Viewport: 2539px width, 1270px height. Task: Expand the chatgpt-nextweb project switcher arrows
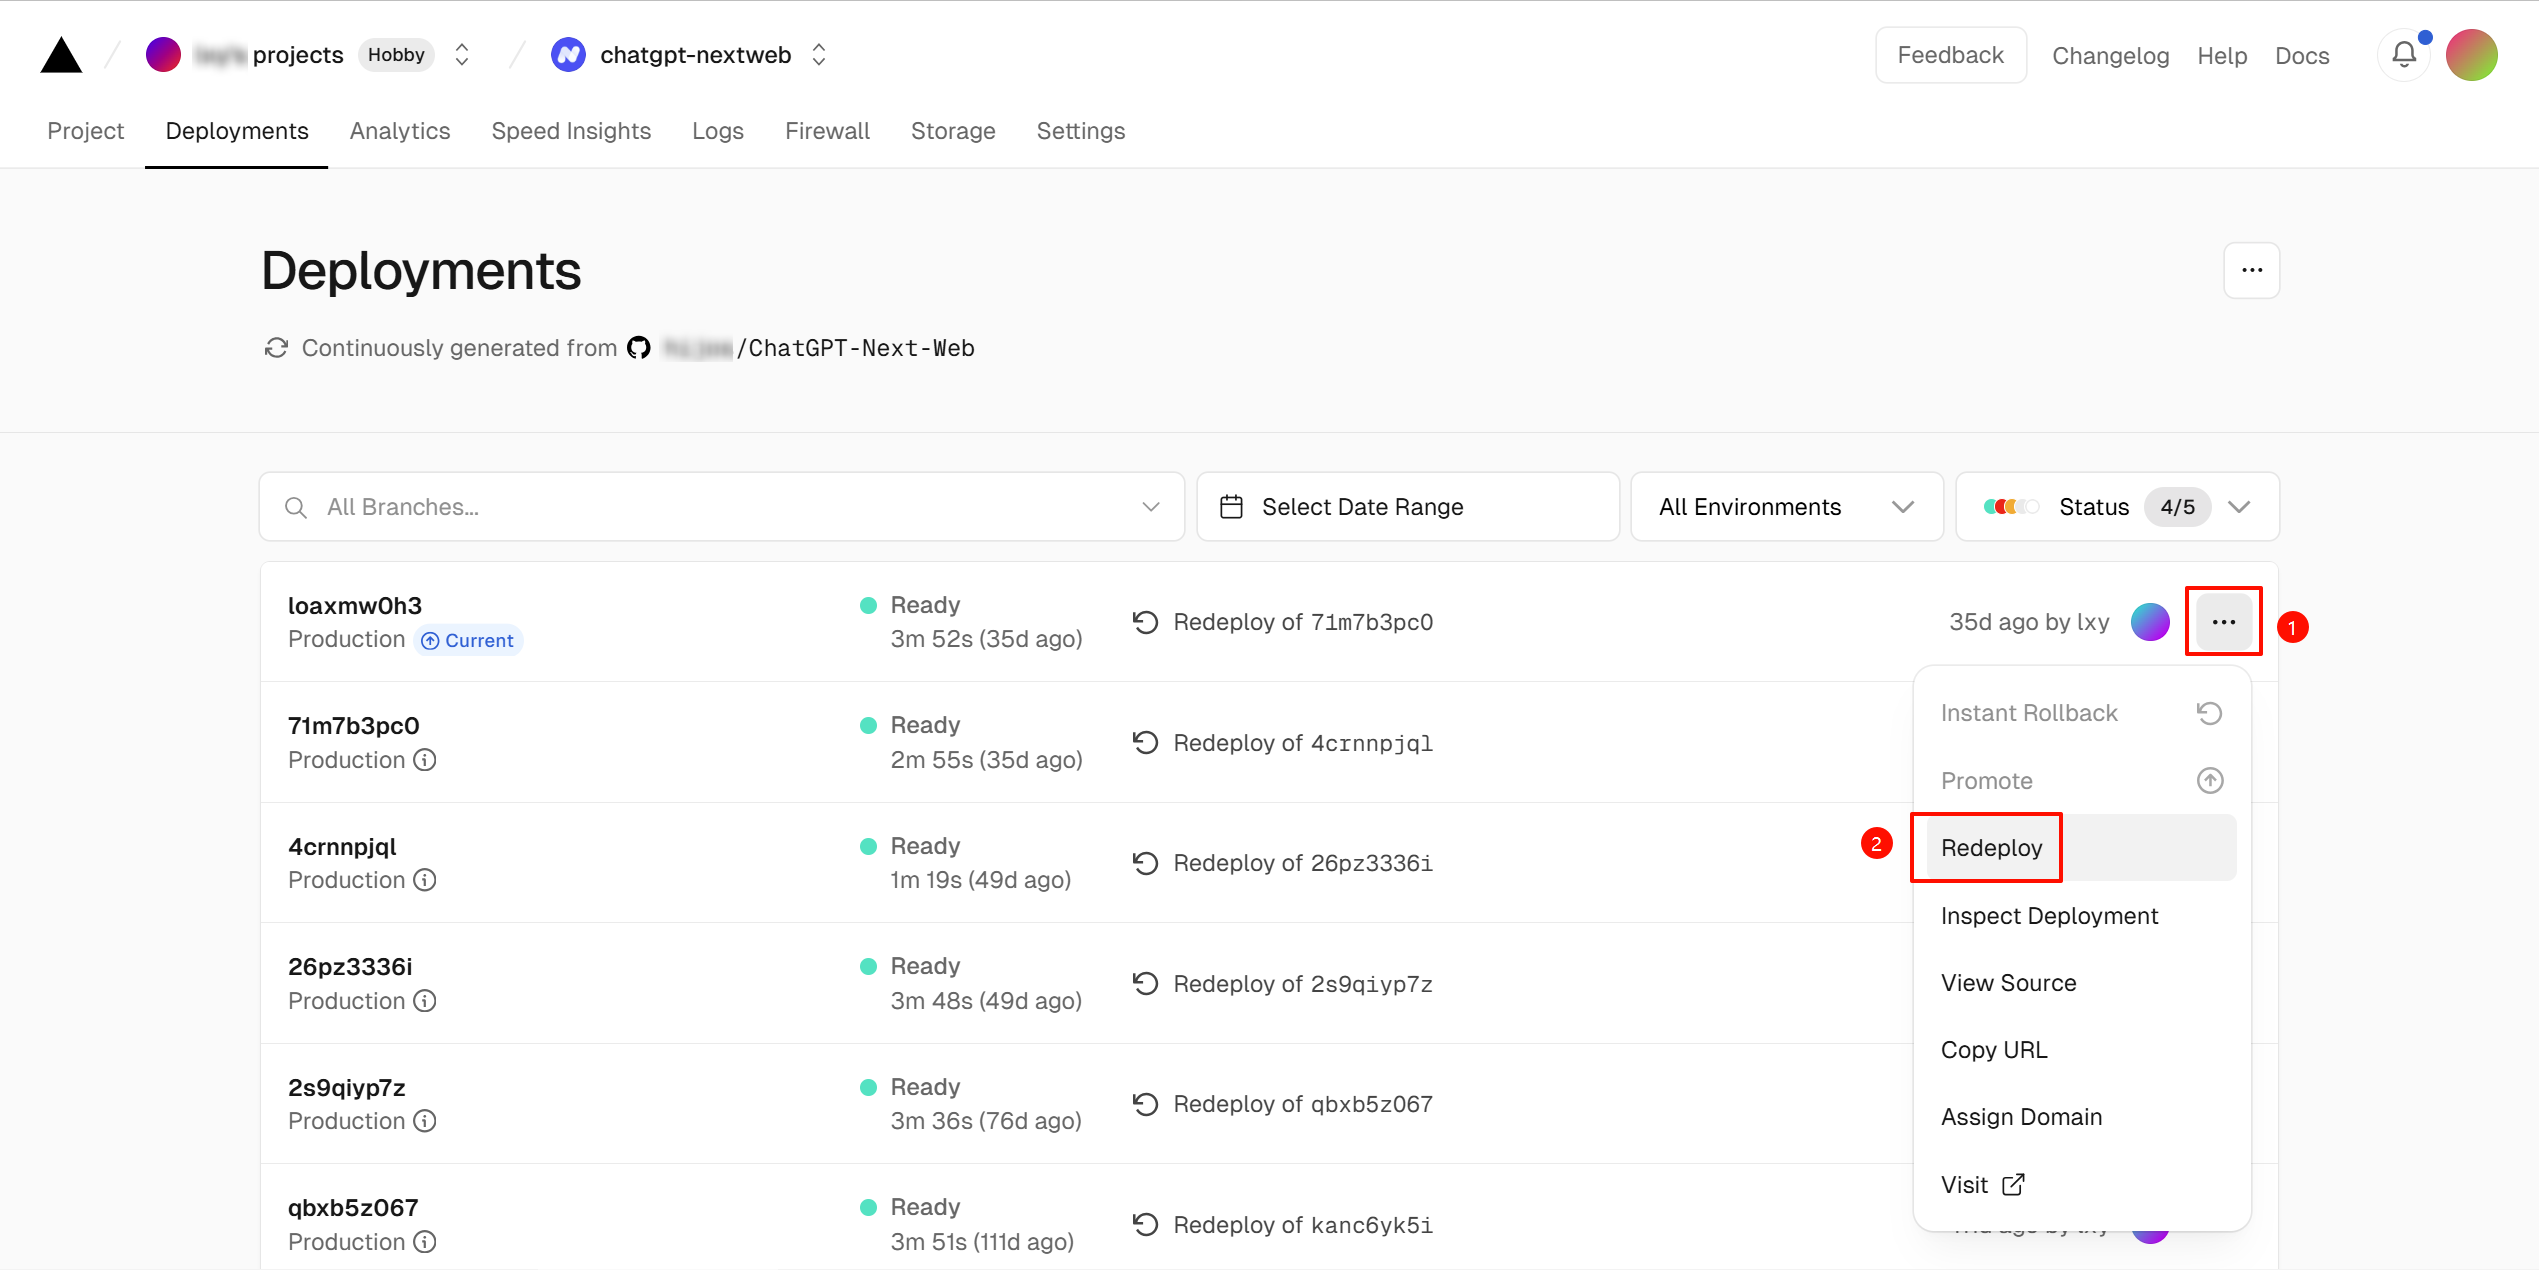pyautogui.click(x=819, y=55)
